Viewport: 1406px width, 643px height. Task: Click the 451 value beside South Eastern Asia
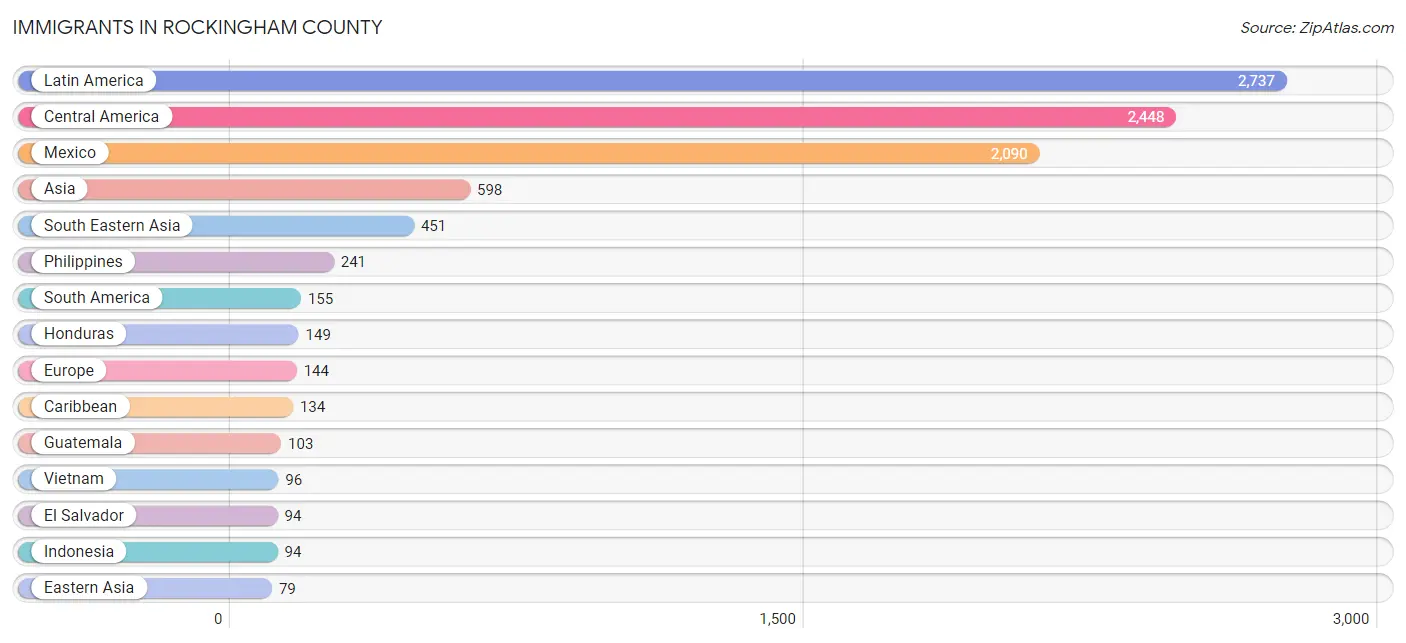(433, 226)
